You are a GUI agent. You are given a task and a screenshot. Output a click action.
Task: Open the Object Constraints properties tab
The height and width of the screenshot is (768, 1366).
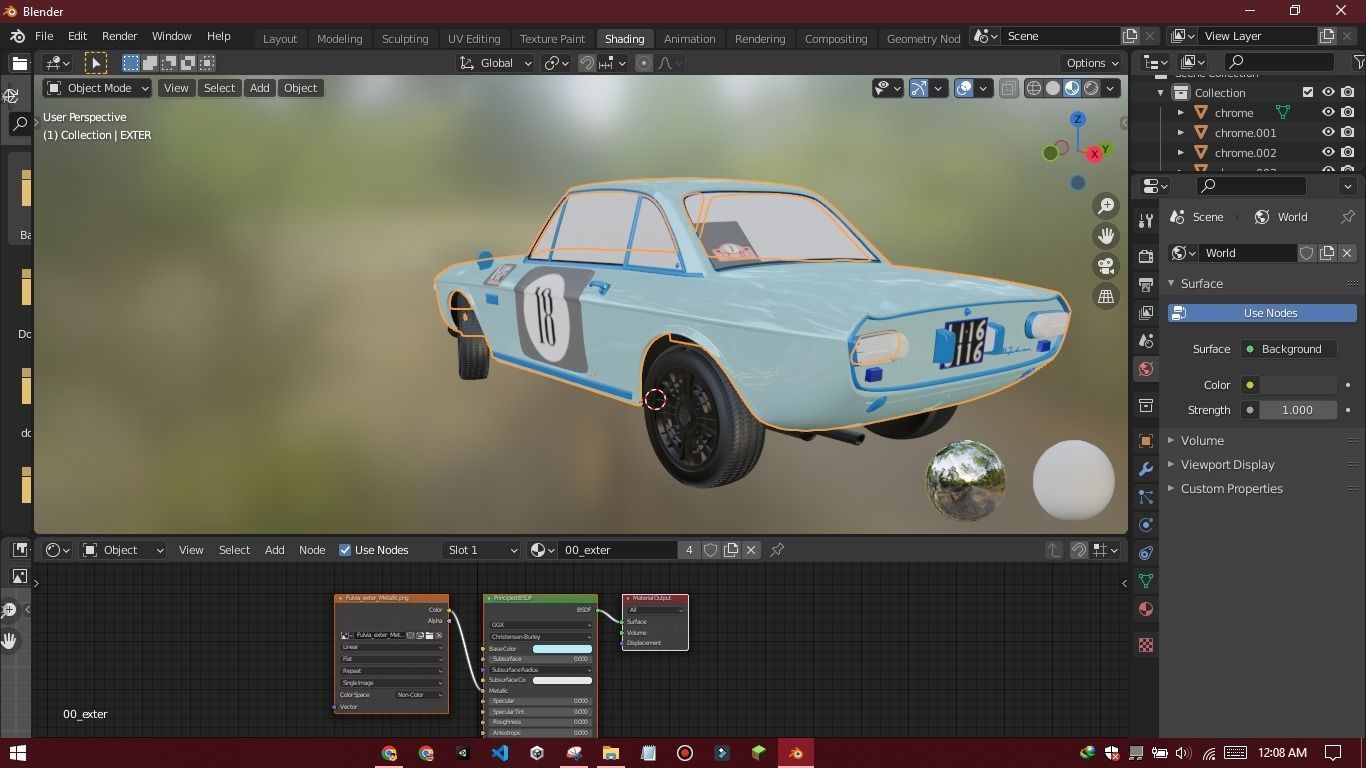click(1146, 553)
